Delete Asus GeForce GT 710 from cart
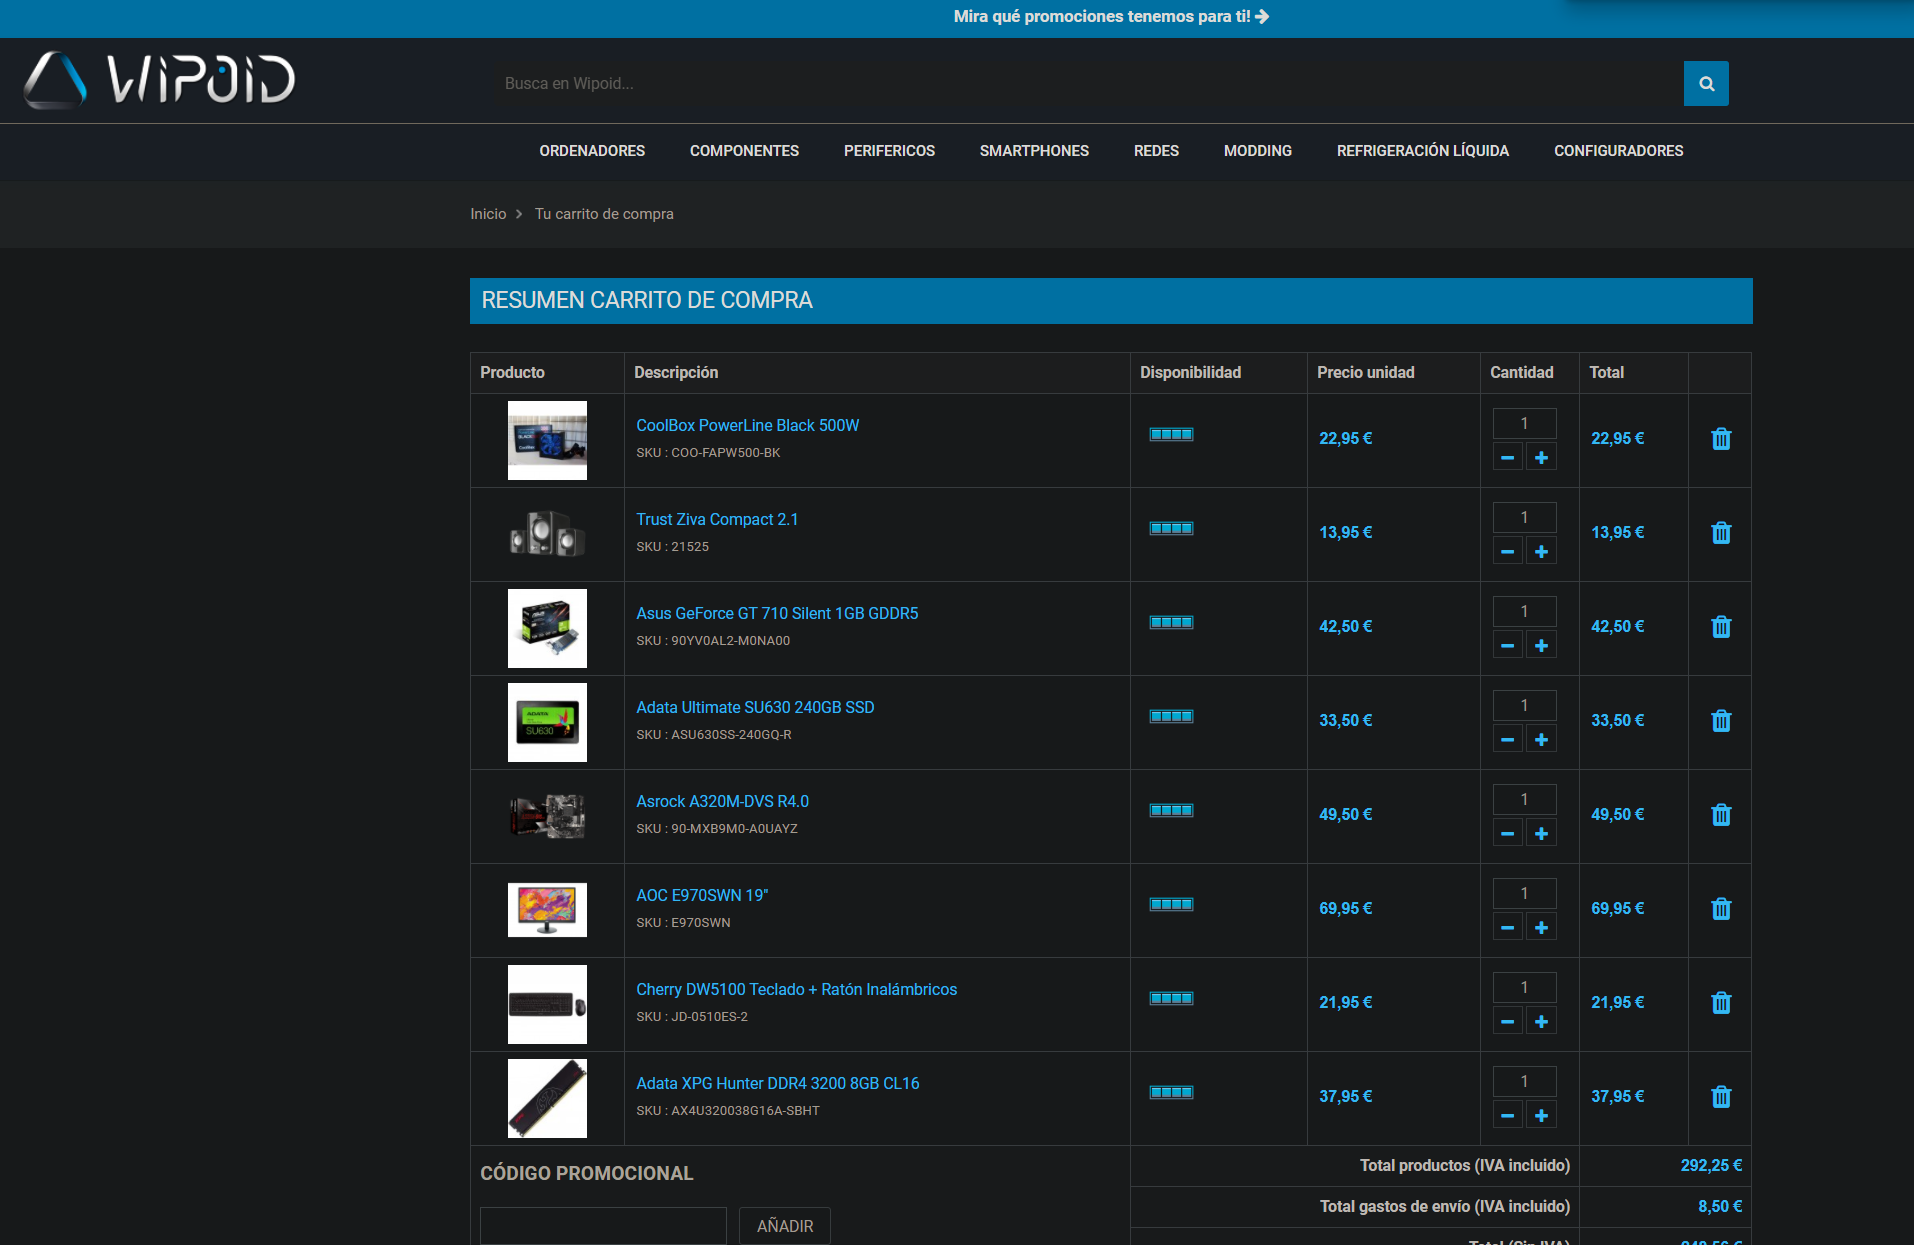Image resolution: width=1914 pixels, height=1245 pixels. click(1721, 627)
